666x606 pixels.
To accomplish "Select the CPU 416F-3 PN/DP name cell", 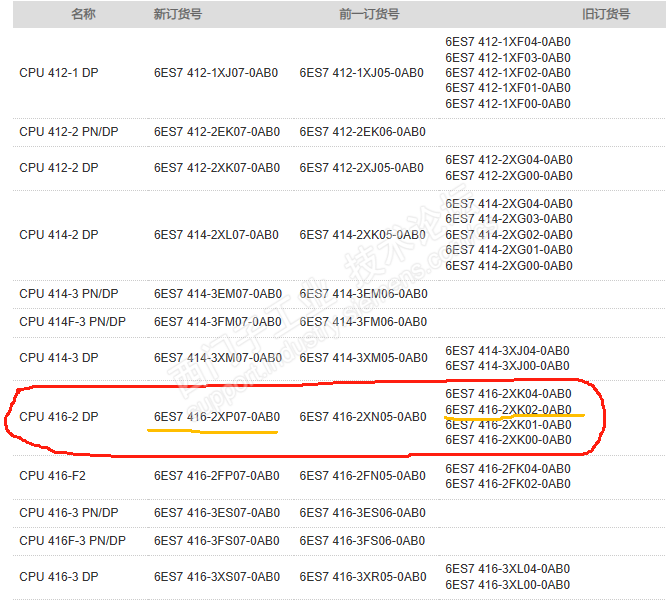I will point(72,541).
